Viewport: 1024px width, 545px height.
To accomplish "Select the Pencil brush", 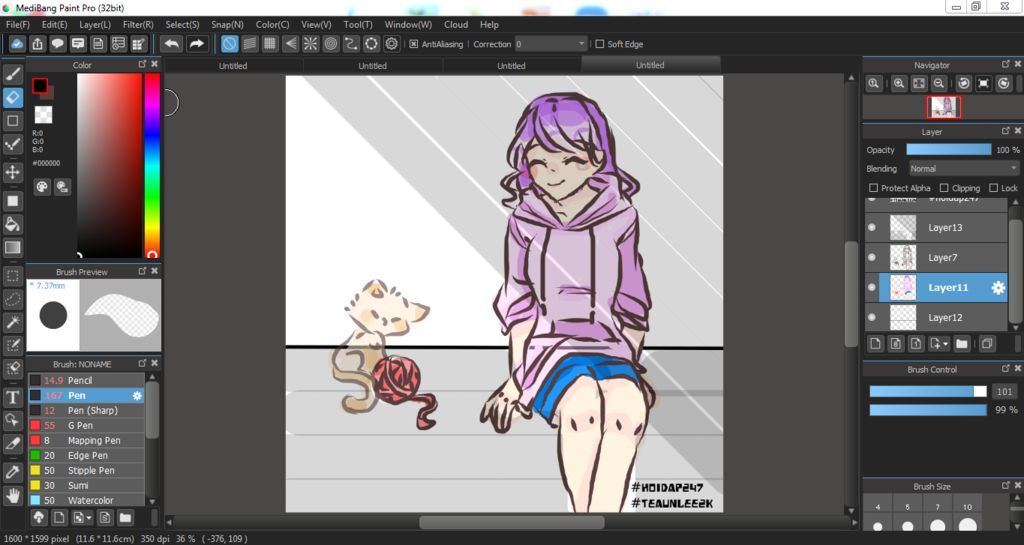I will 86,381.
